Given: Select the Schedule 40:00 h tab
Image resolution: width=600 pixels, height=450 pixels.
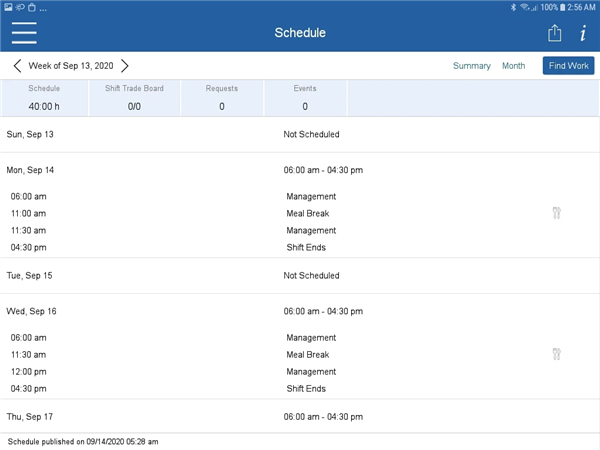Looking at the screenshot, I should tap(44, 98).
